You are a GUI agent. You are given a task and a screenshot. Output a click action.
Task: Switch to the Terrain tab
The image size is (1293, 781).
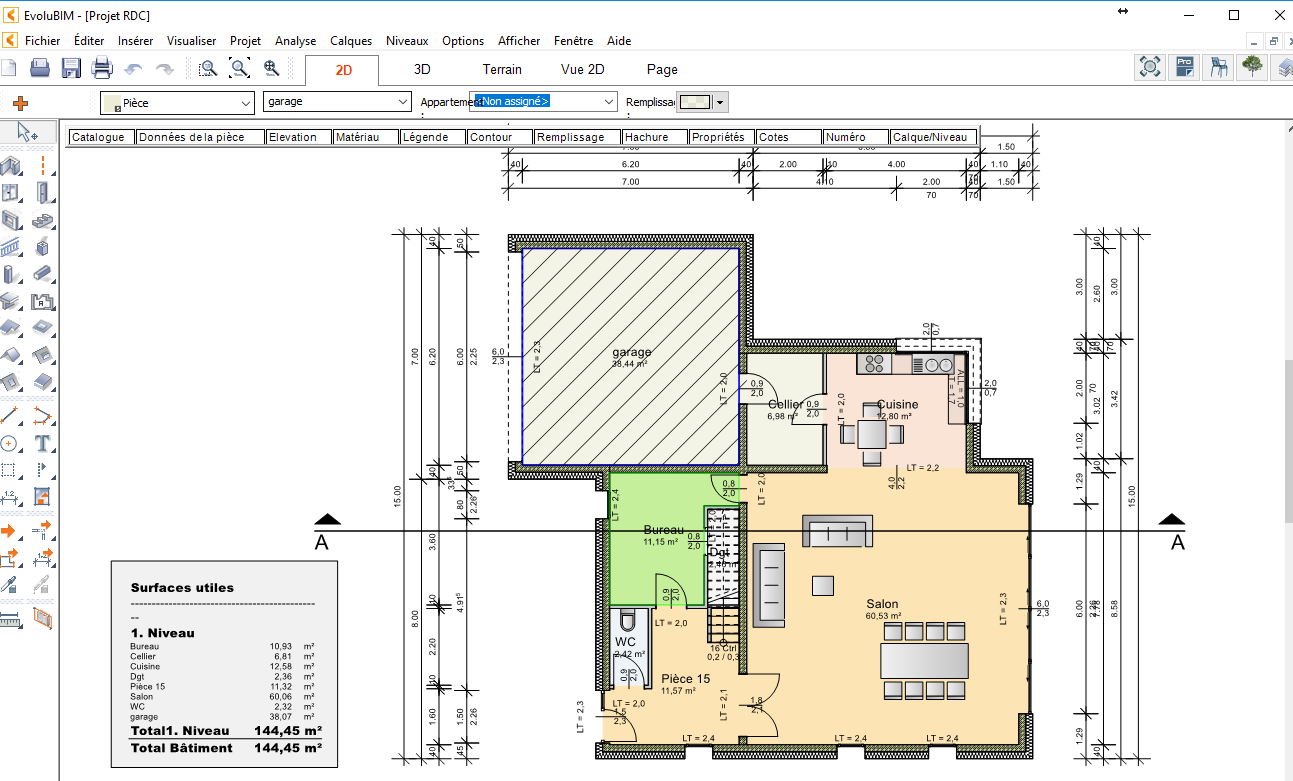coord(502,70)
